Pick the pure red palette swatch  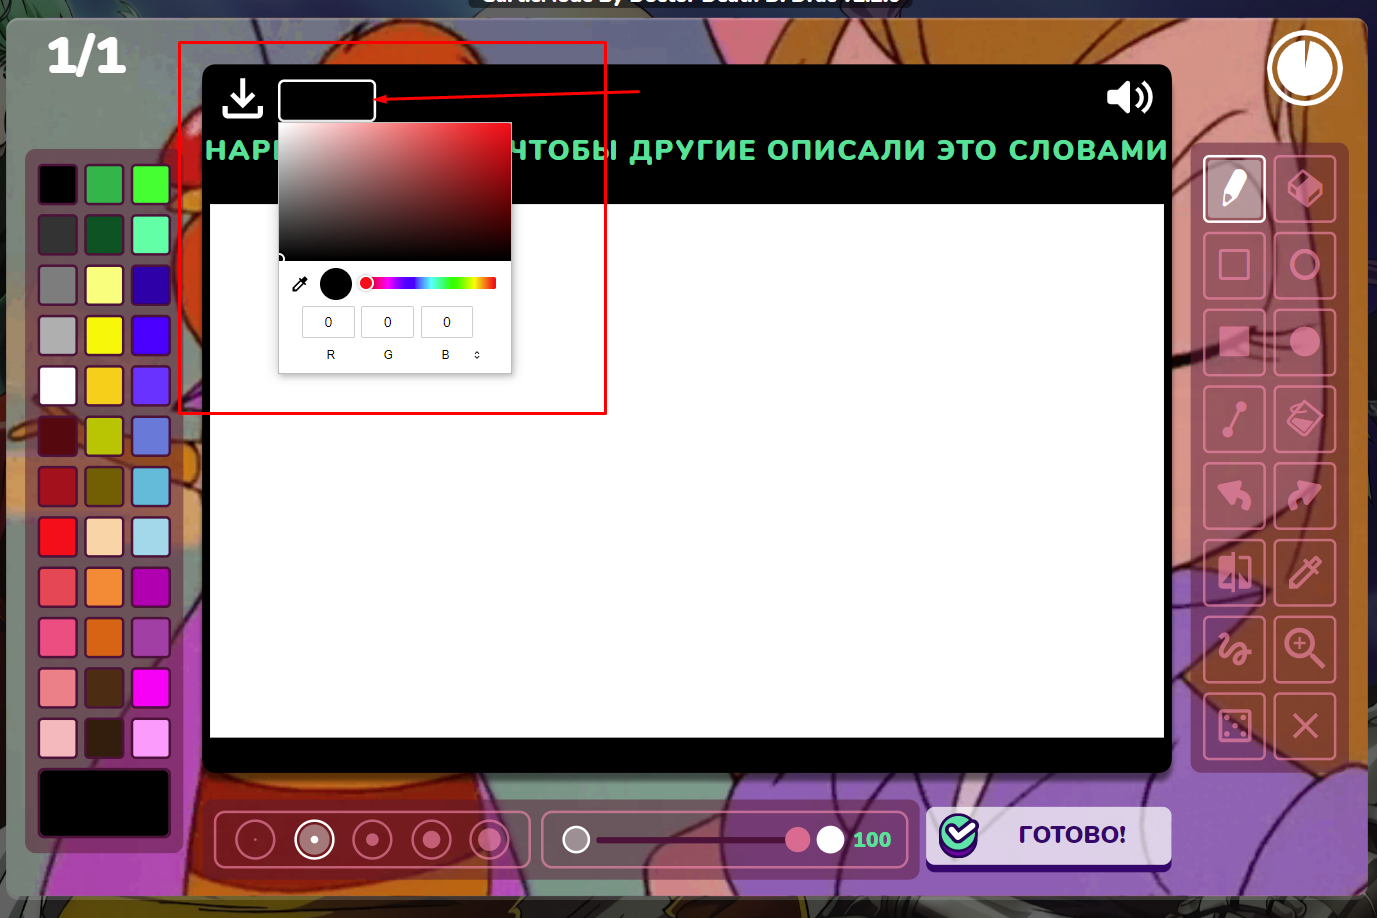[58, 537]
